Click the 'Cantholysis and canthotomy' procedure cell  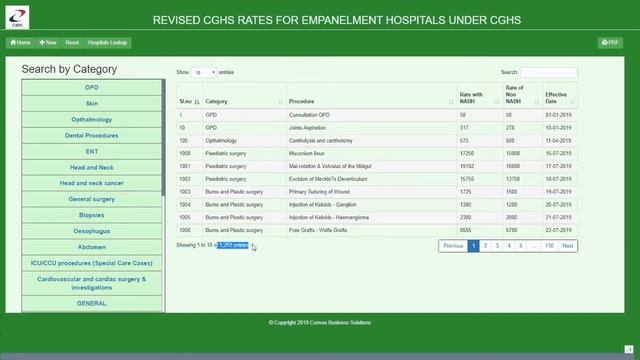click(x=371, y=140)
